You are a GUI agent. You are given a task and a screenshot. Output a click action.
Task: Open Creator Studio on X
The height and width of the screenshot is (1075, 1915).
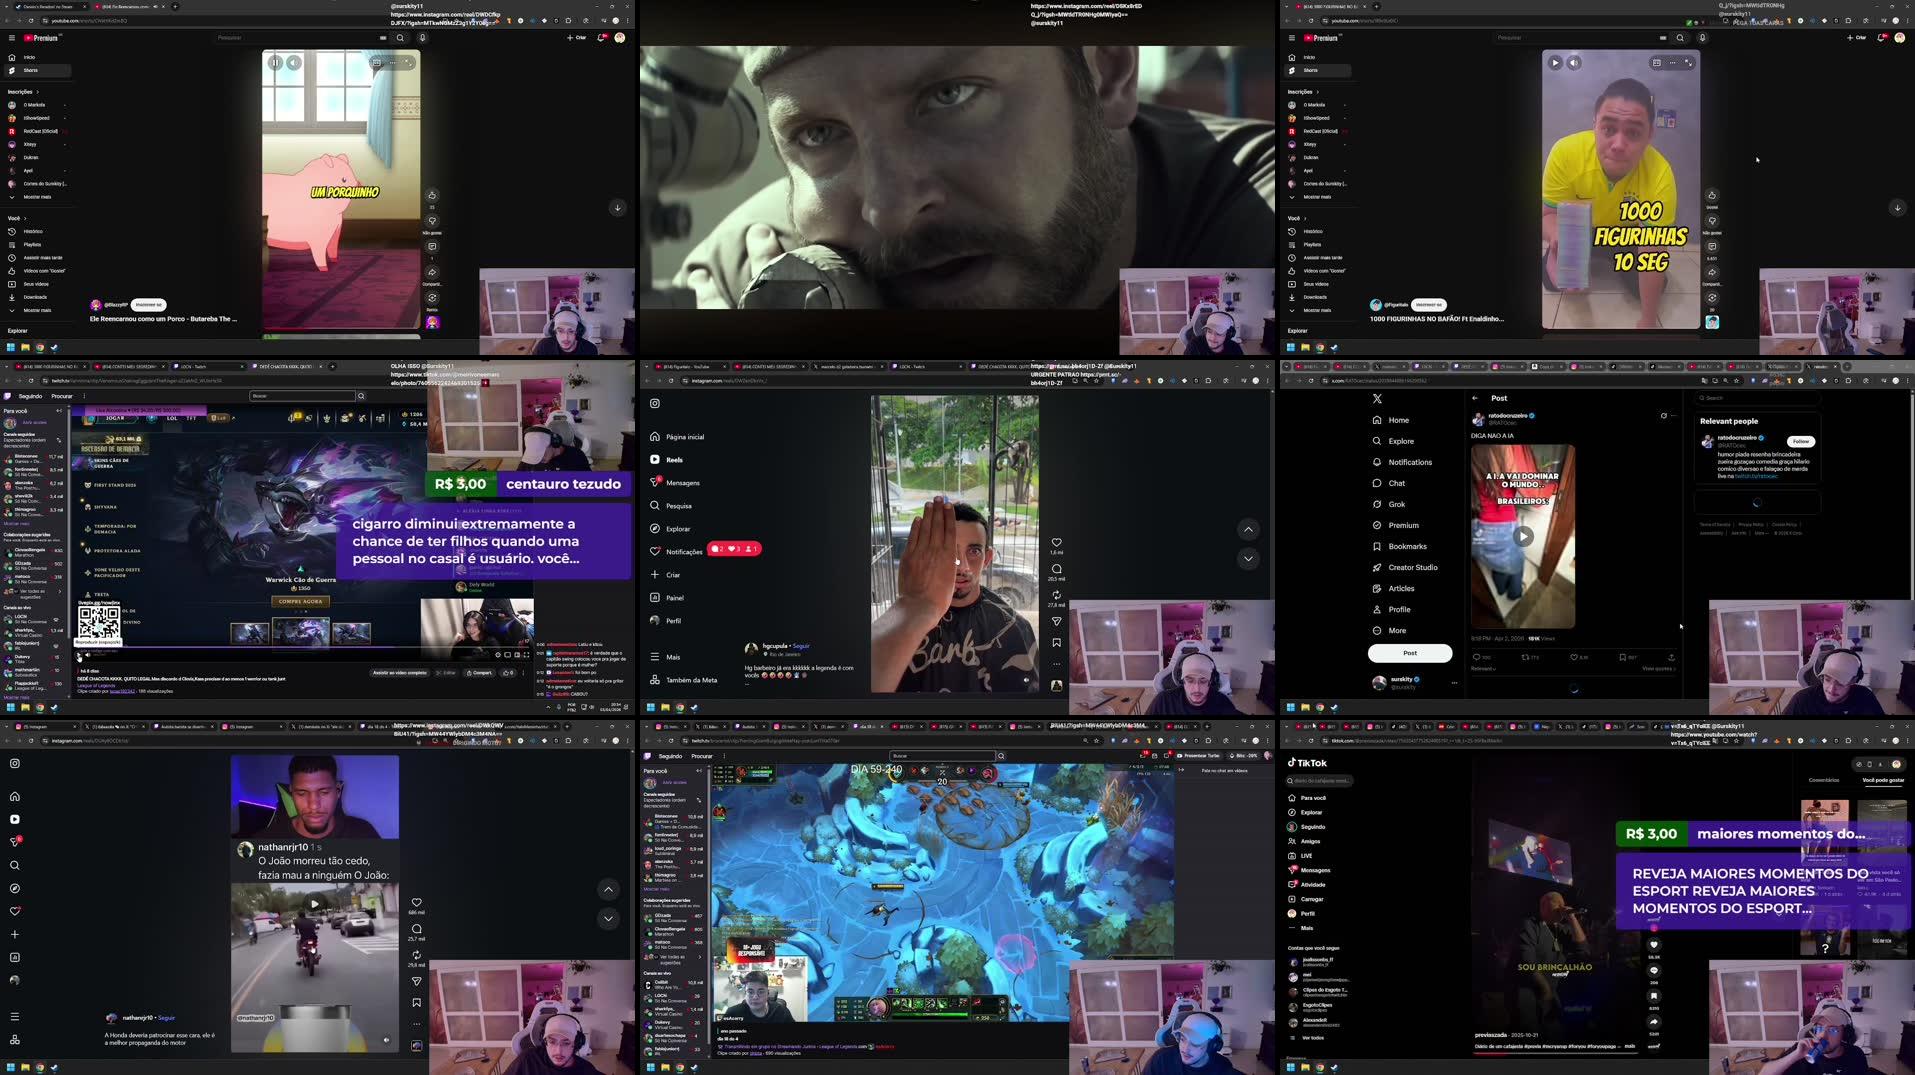pos(1414,567)
